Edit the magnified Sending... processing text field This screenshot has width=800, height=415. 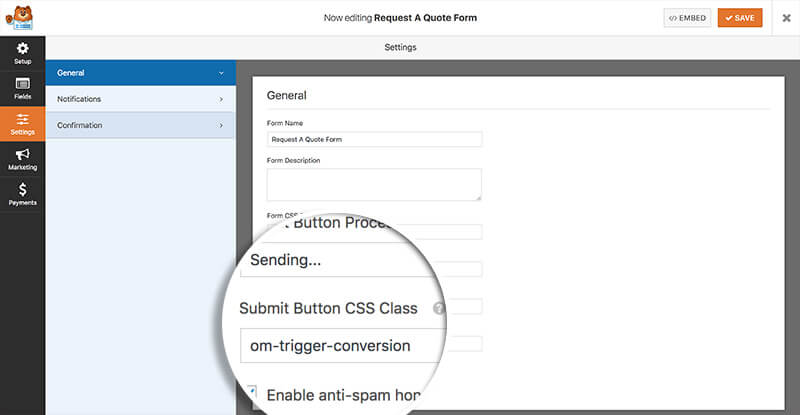click(339, 260)
